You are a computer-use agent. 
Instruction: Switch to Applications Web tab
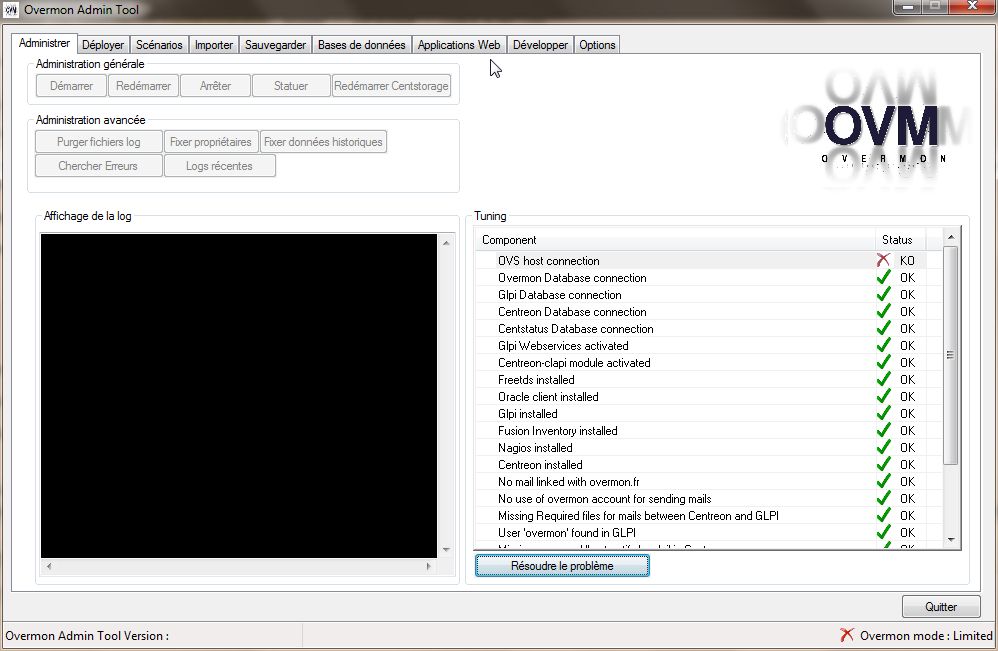click(458, 45)
